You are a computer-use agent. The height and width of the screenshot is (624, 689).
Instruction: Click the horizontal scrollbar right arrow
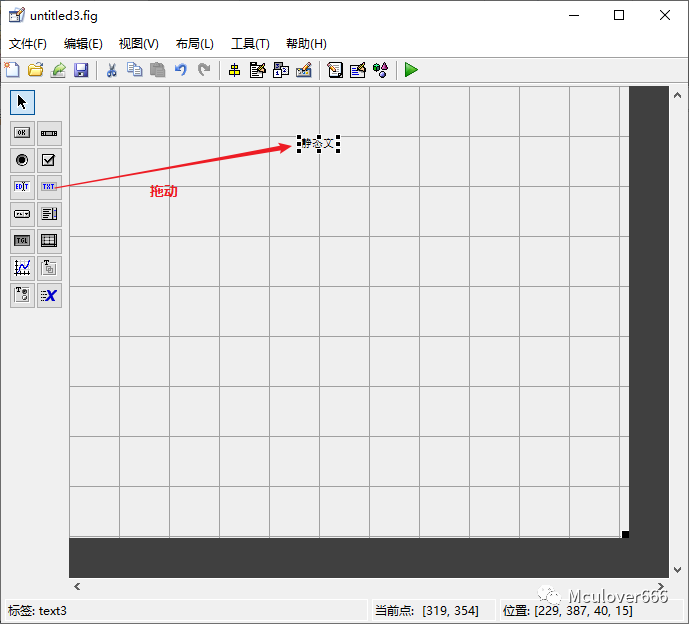click(661, 587)
